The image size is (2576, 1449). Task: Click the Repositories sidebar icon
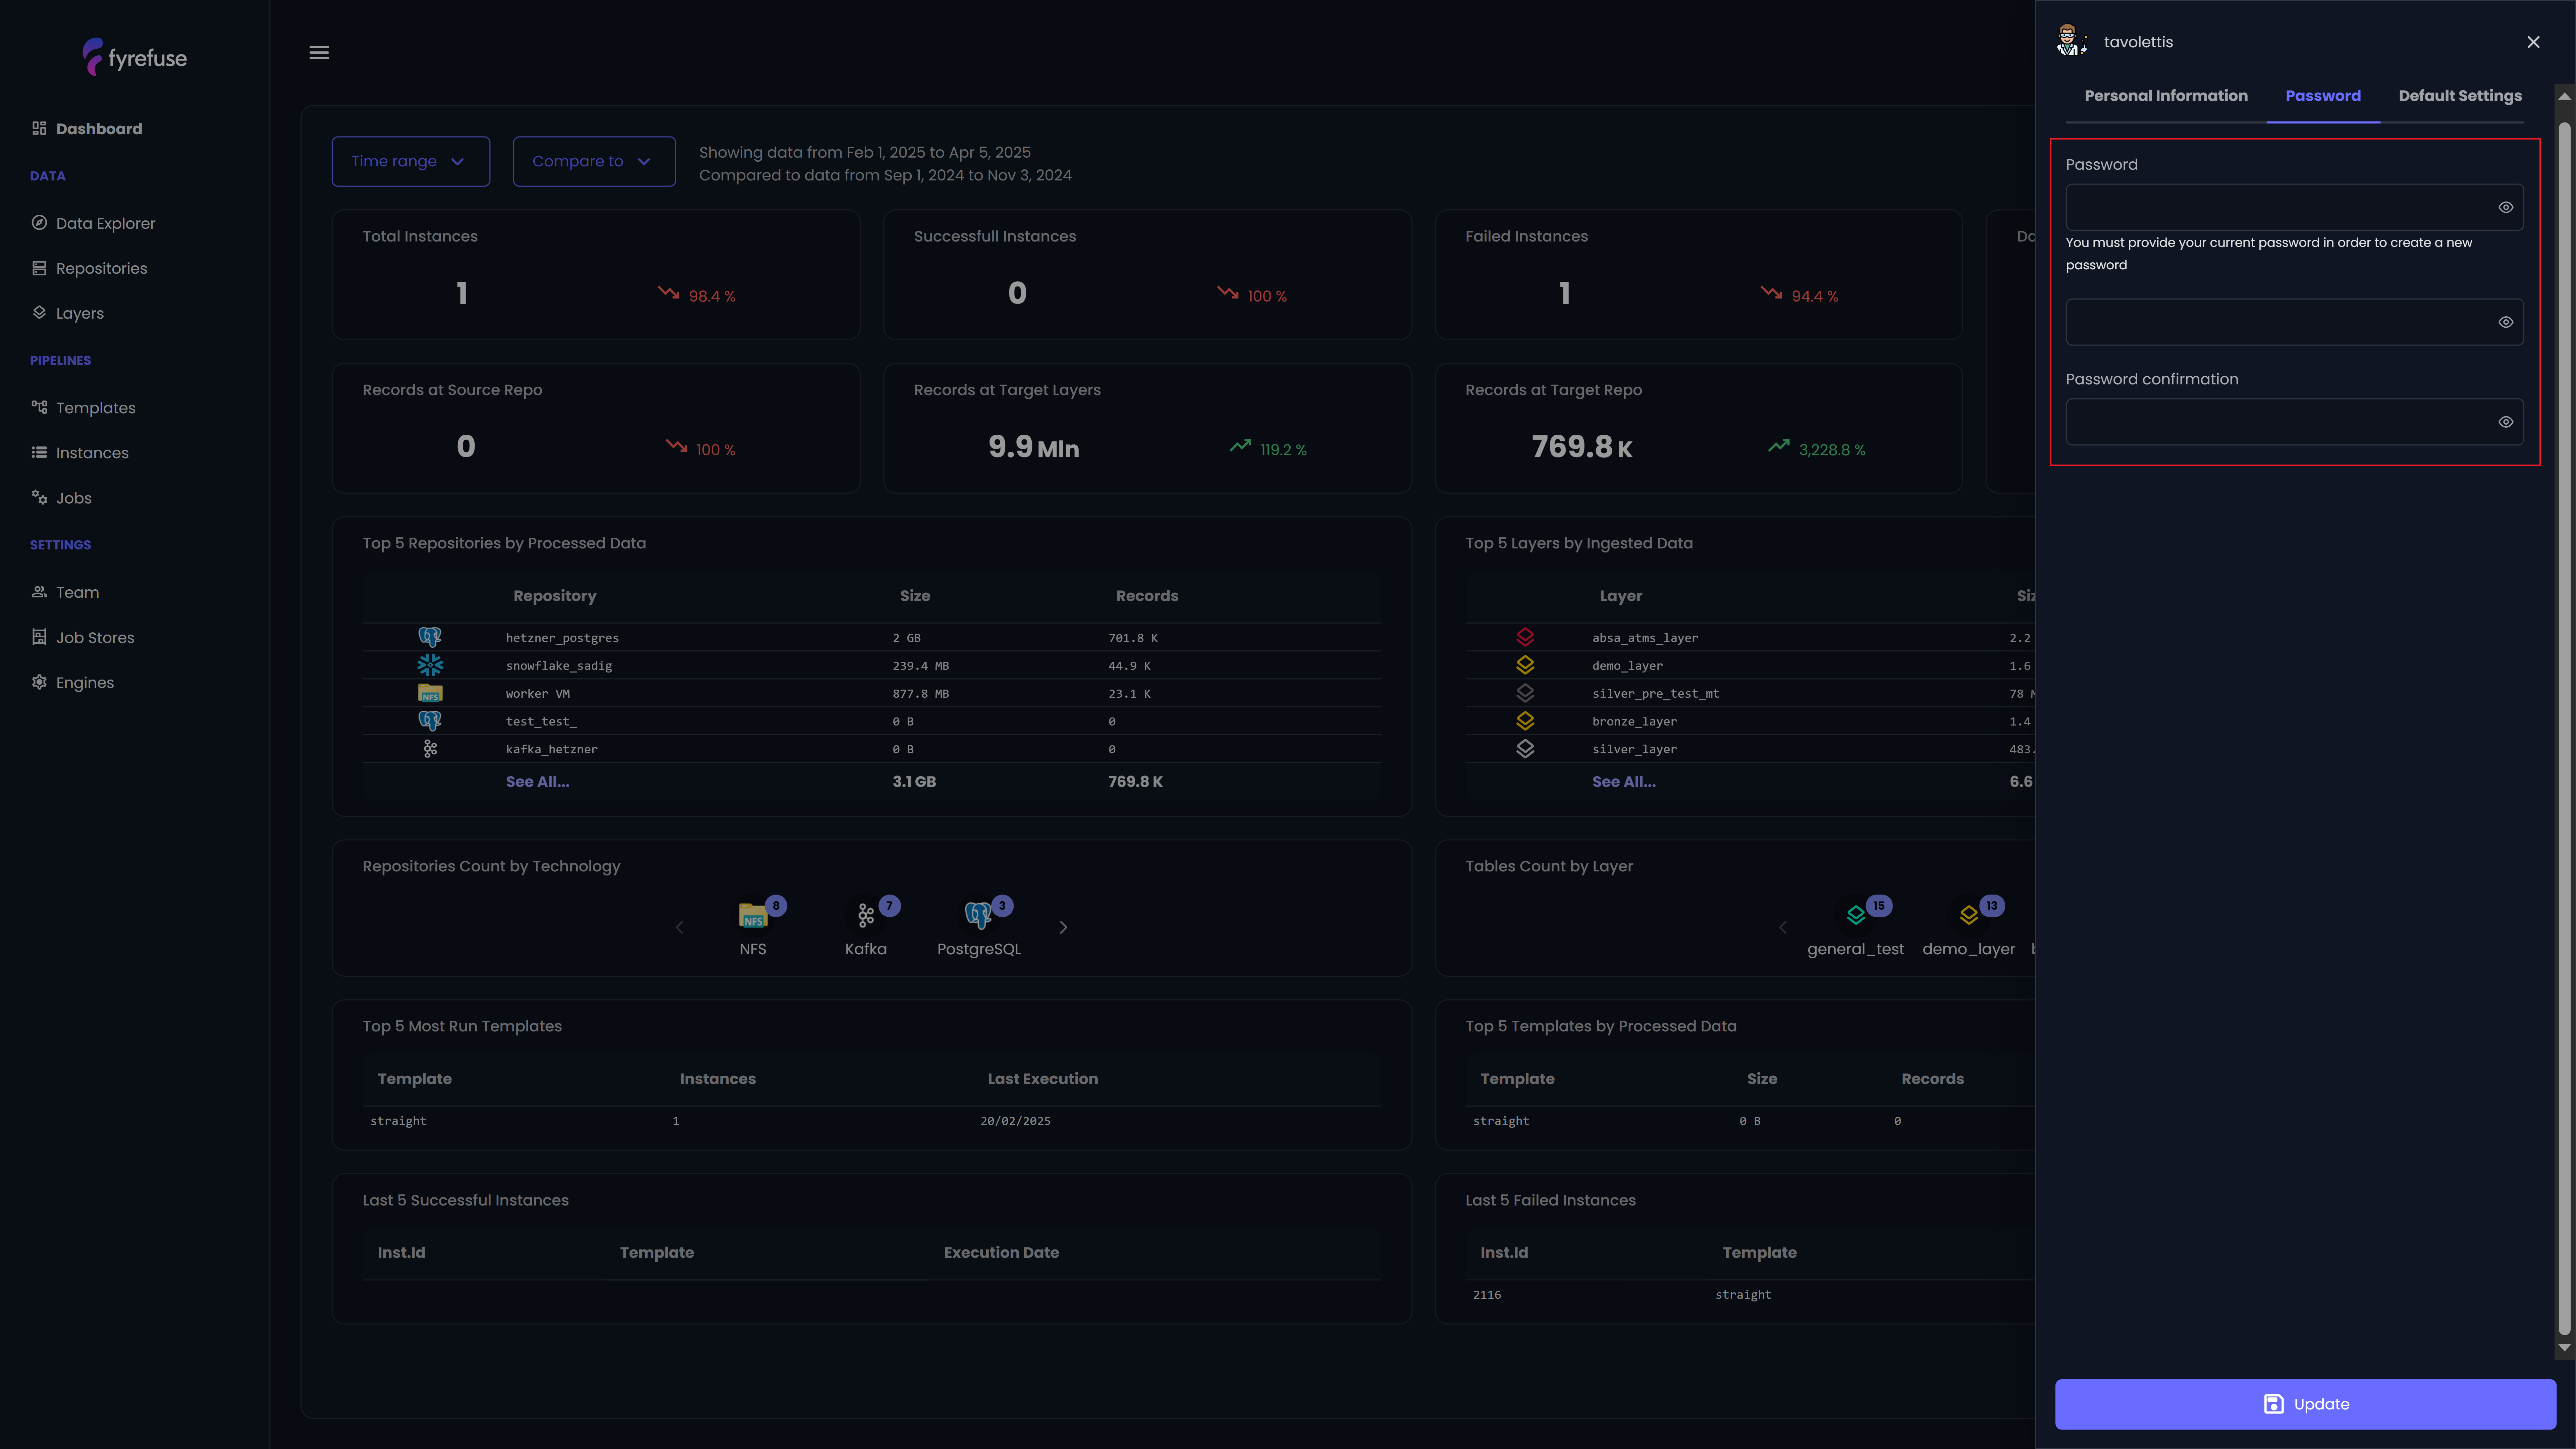(39, 268)
